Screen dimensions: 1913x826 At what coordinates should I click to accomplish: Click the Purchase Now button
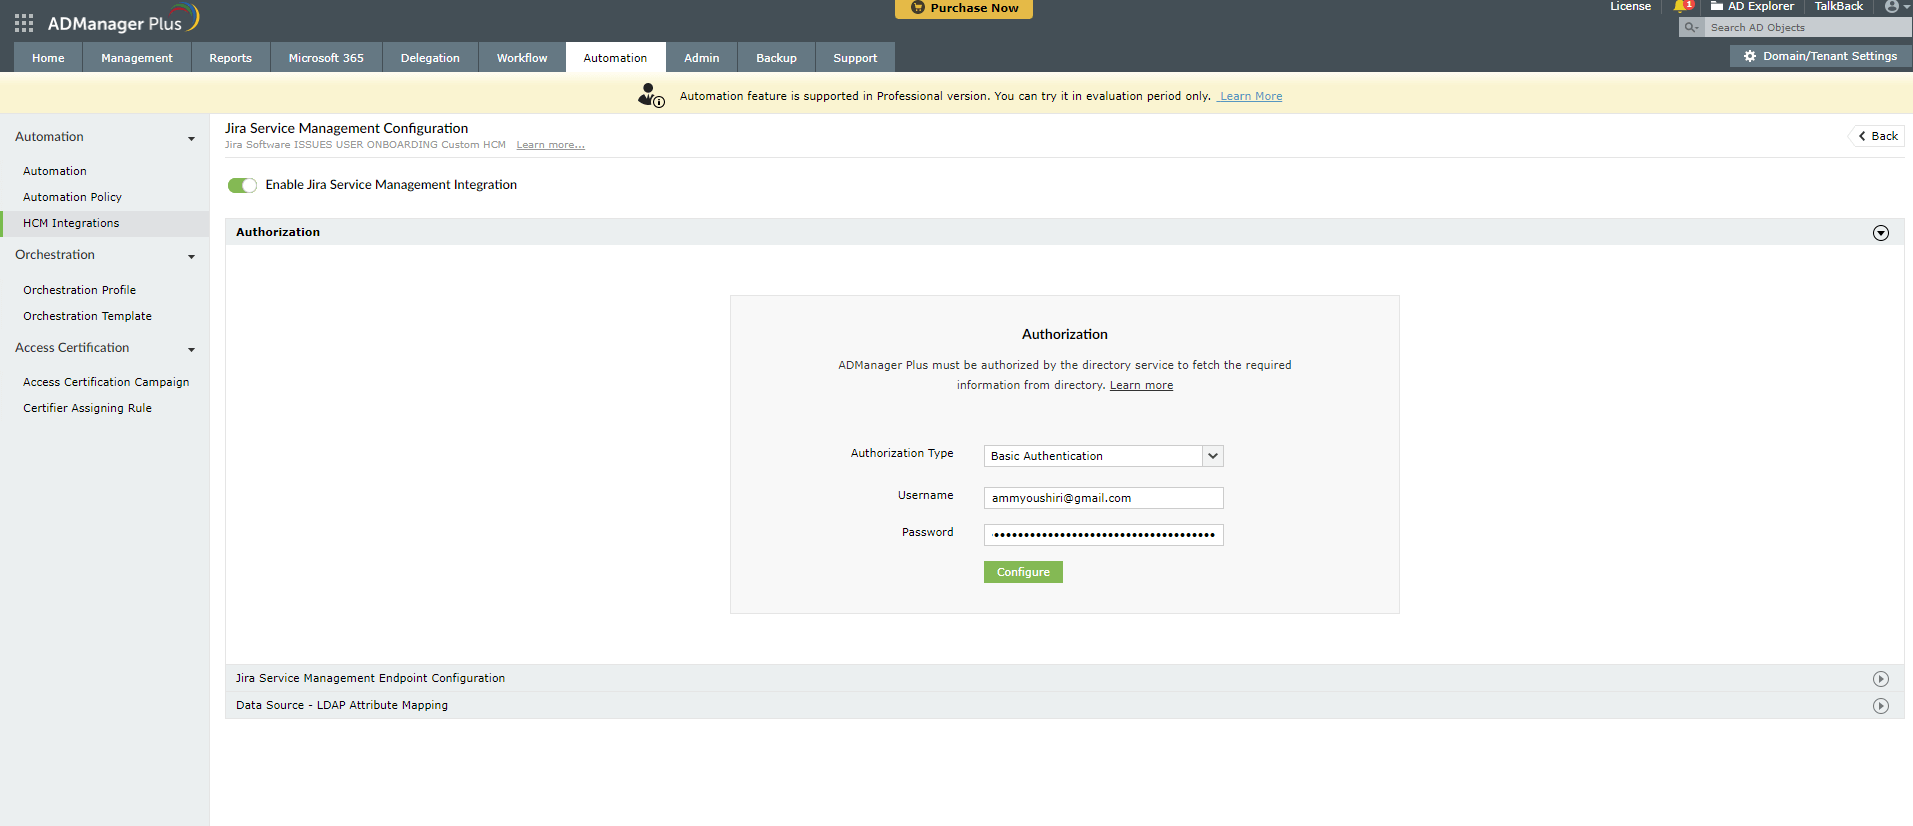[964, 8]
